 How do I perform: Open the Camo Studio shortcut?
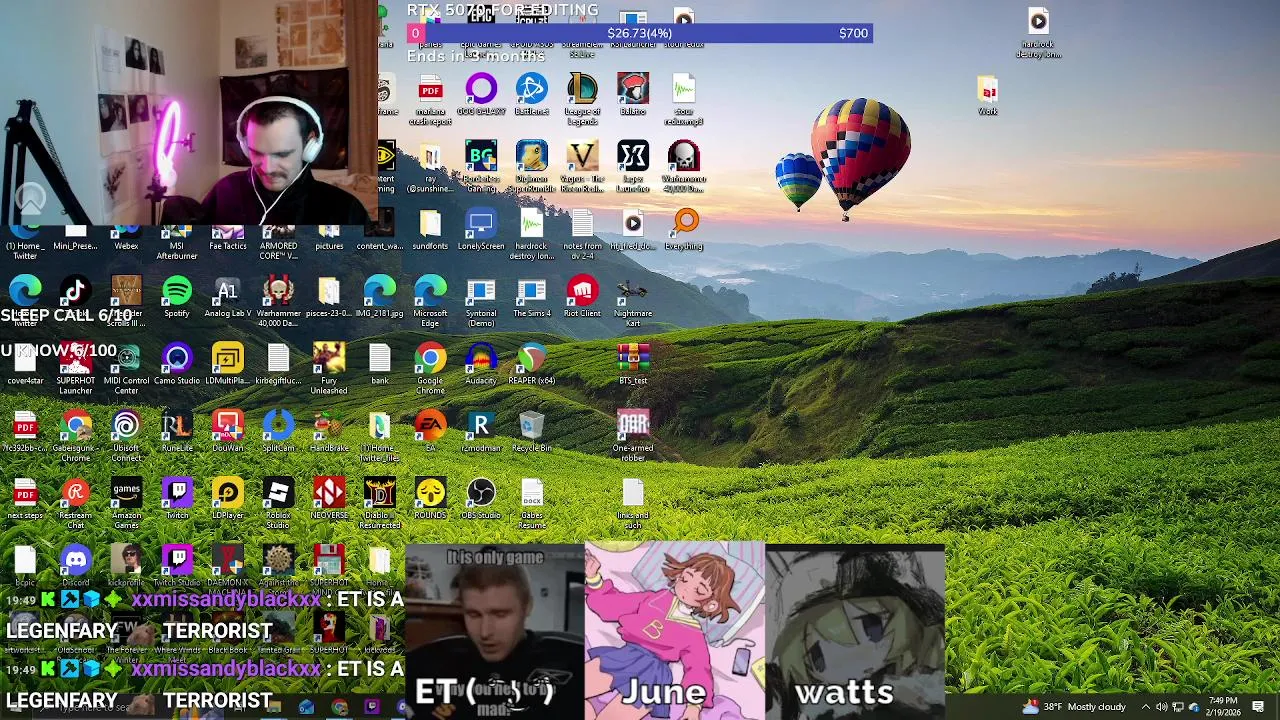click(x=177, y=365)
